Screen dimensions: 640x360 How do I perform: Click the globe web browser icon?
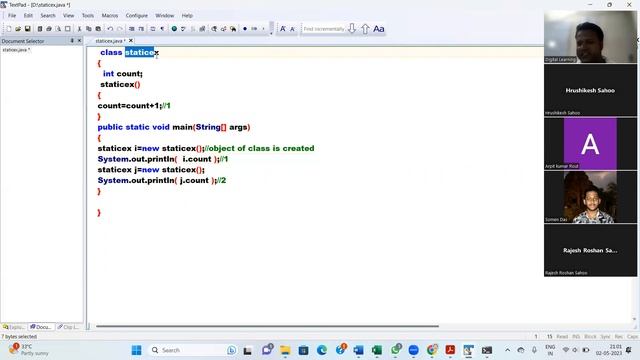click(x=174, y=29)
